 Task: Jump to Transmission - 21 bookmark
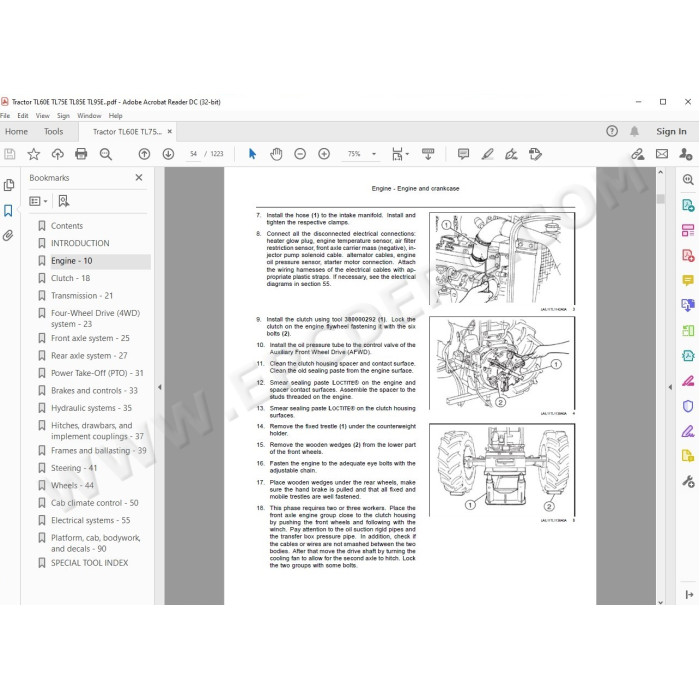(x=82, y=296)
